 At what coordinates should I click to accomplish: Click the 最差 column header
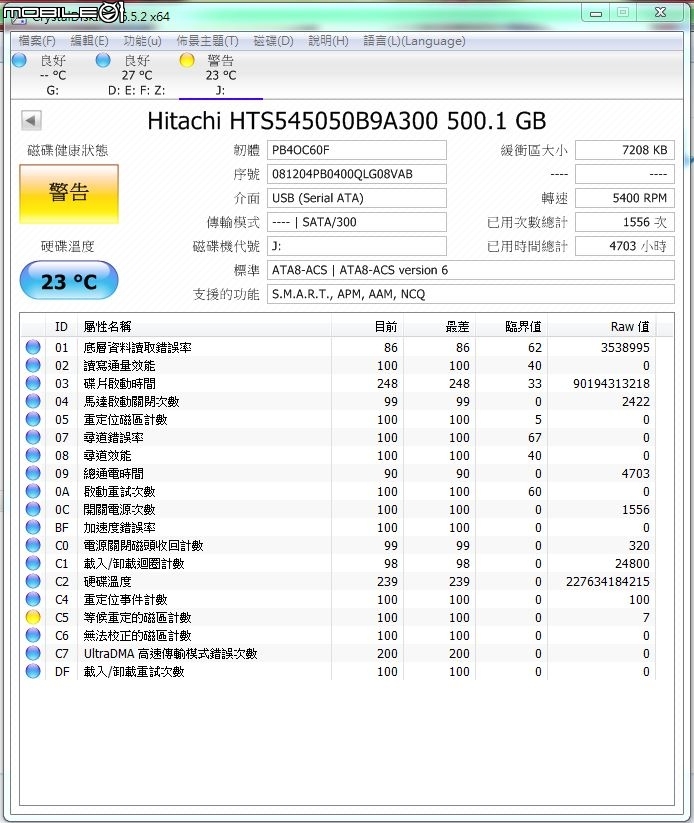click(439, 326)
